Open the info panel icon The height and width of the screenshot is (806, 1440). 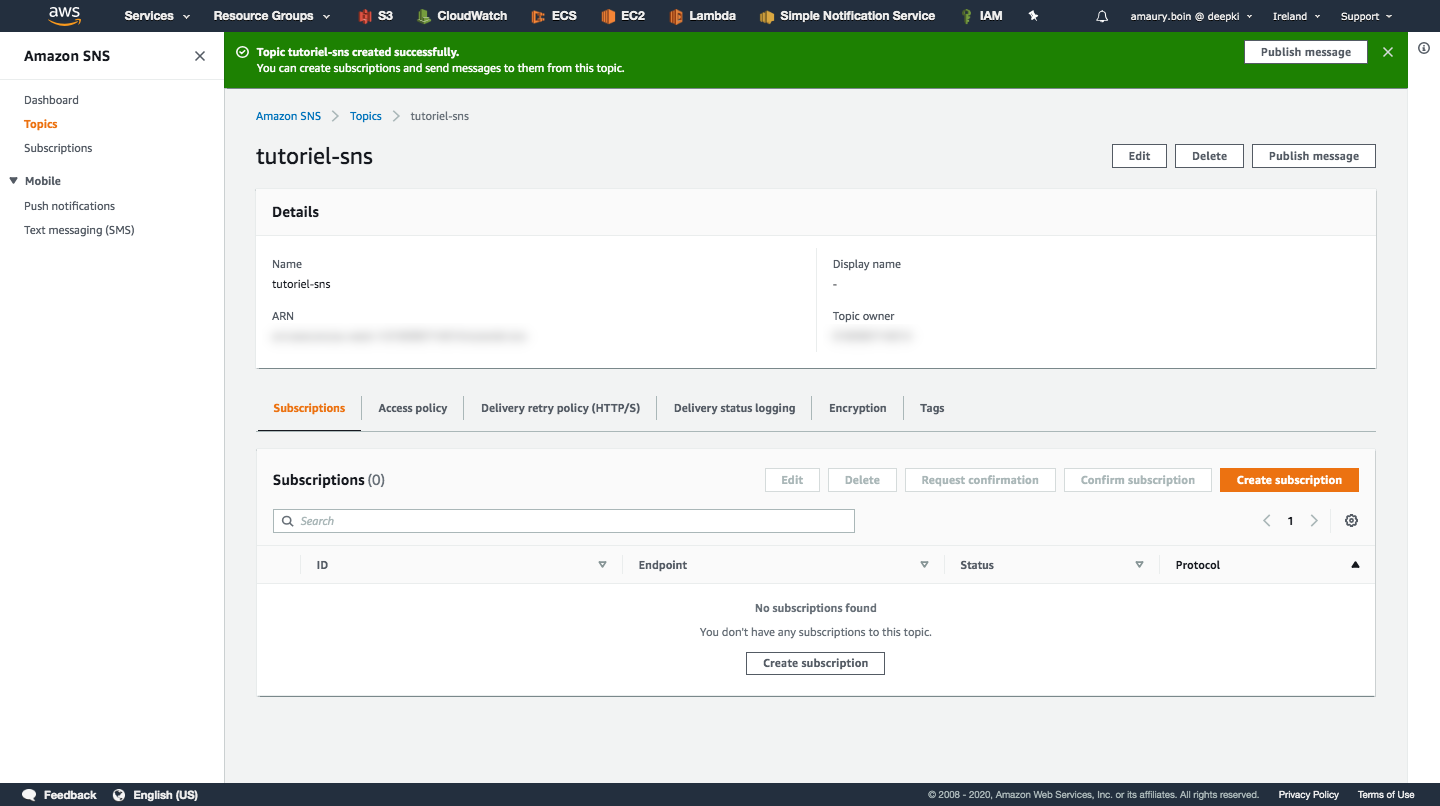(1424, 48)
